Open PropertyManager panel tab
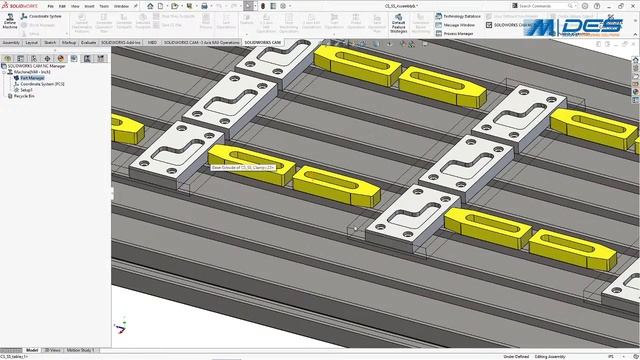 click(20, 59)
